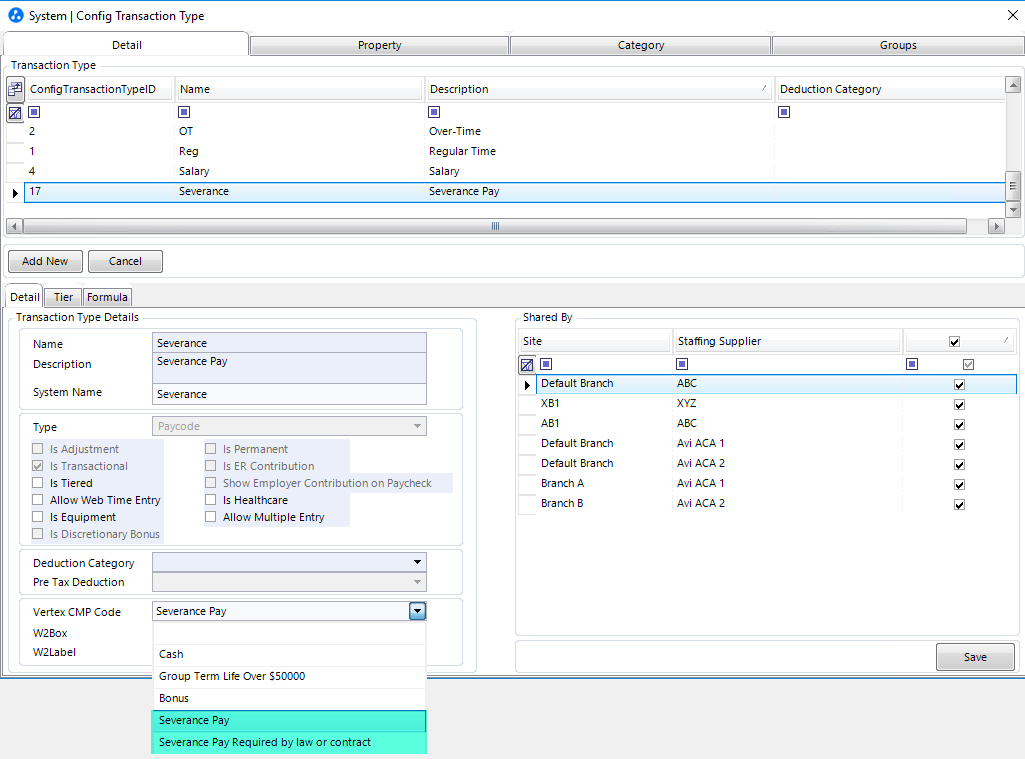Click the column chooser icon in Transaction Type grid

[15, 89]
